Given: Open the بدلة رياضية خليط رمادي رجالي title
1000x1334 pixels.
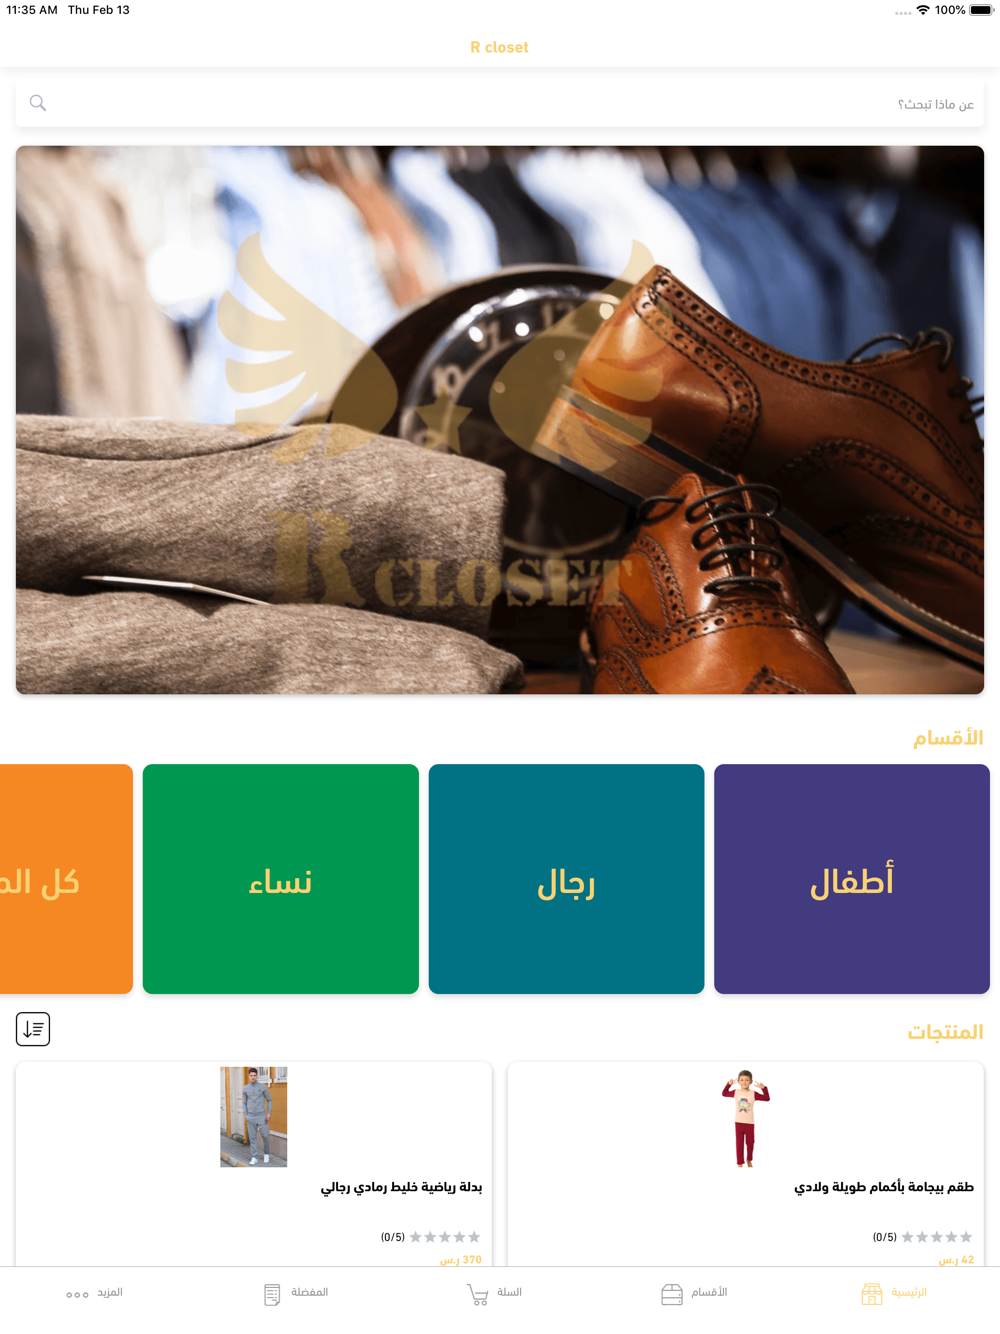Looking at the screenshot, I should [401, 1187].
